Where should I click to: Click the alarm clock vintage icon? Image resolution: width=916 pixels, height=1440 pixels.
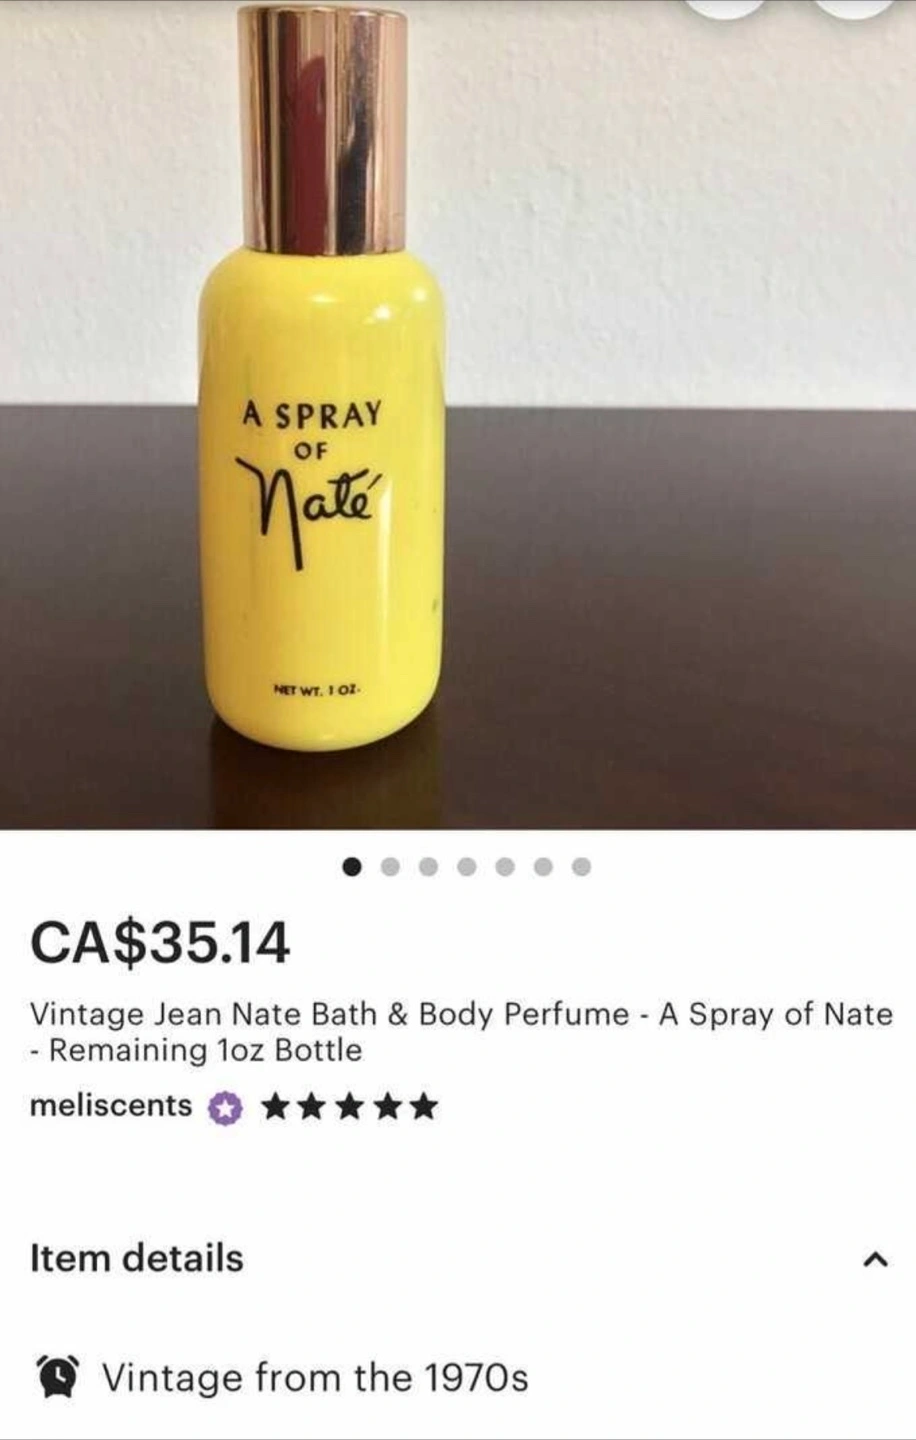(x=59, y=1377)
